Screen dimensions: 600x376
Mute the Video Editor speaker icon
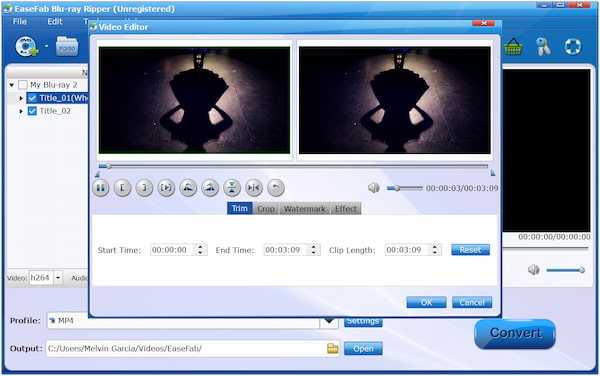(x=374, y=188)
